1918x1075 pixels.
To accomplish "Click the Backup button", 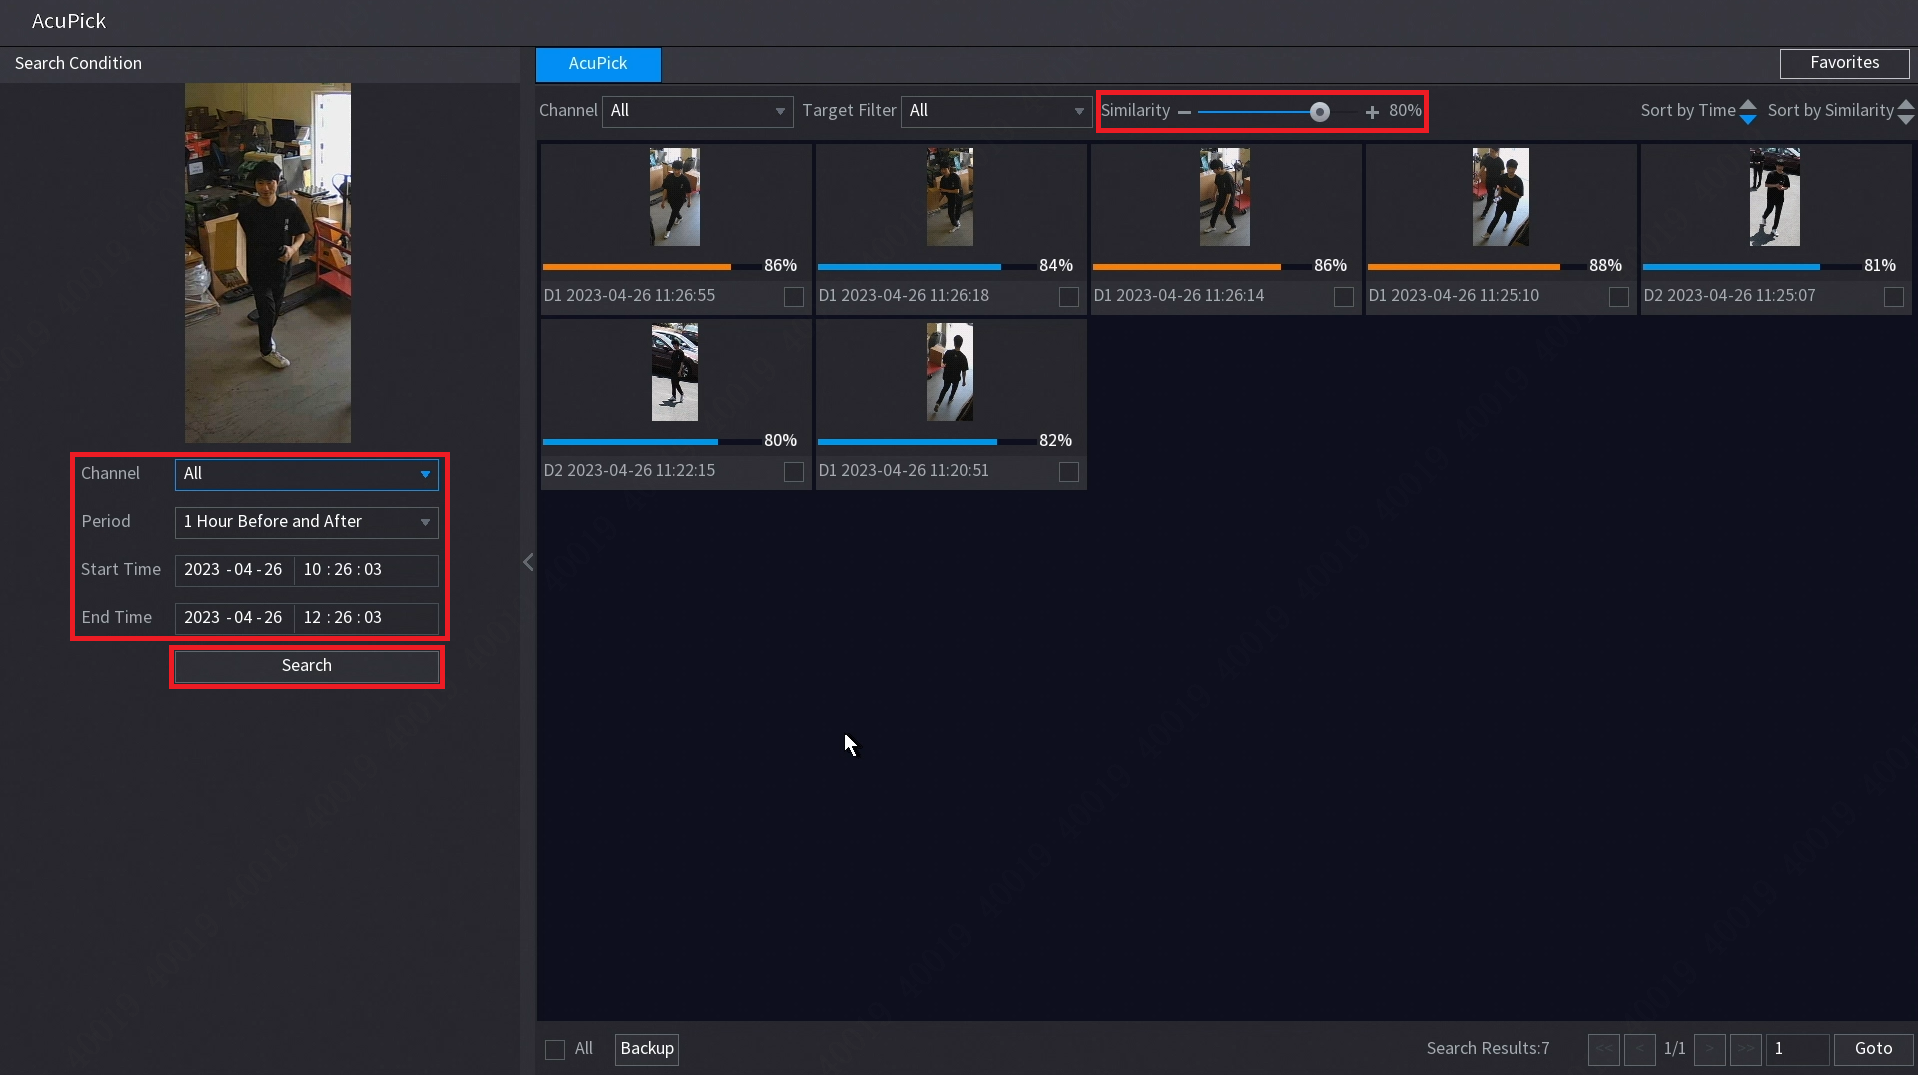I will 646,1049.
